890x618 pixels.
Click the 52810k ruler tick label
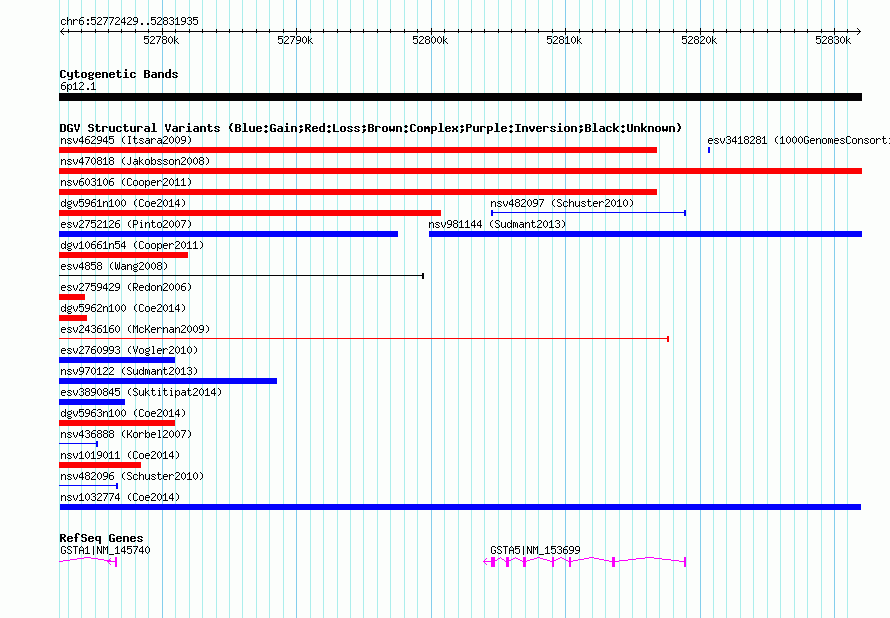point(564,40)
